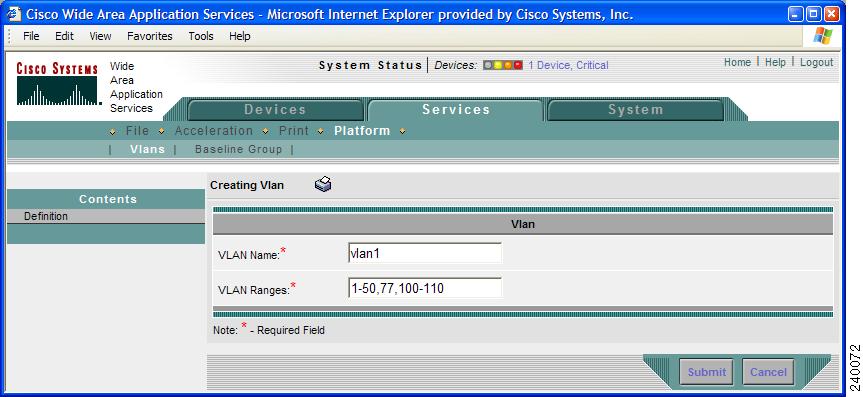The width and height of the screenshot is (863, 397).
Task: Open the File menu
Action: coord(31,36)
